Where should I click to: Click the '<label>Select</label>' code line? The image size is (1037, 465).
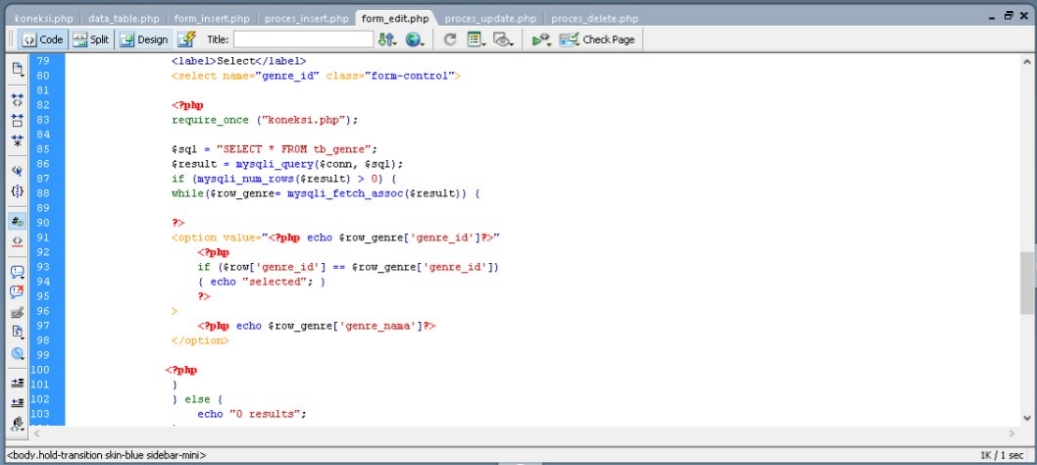239,61
